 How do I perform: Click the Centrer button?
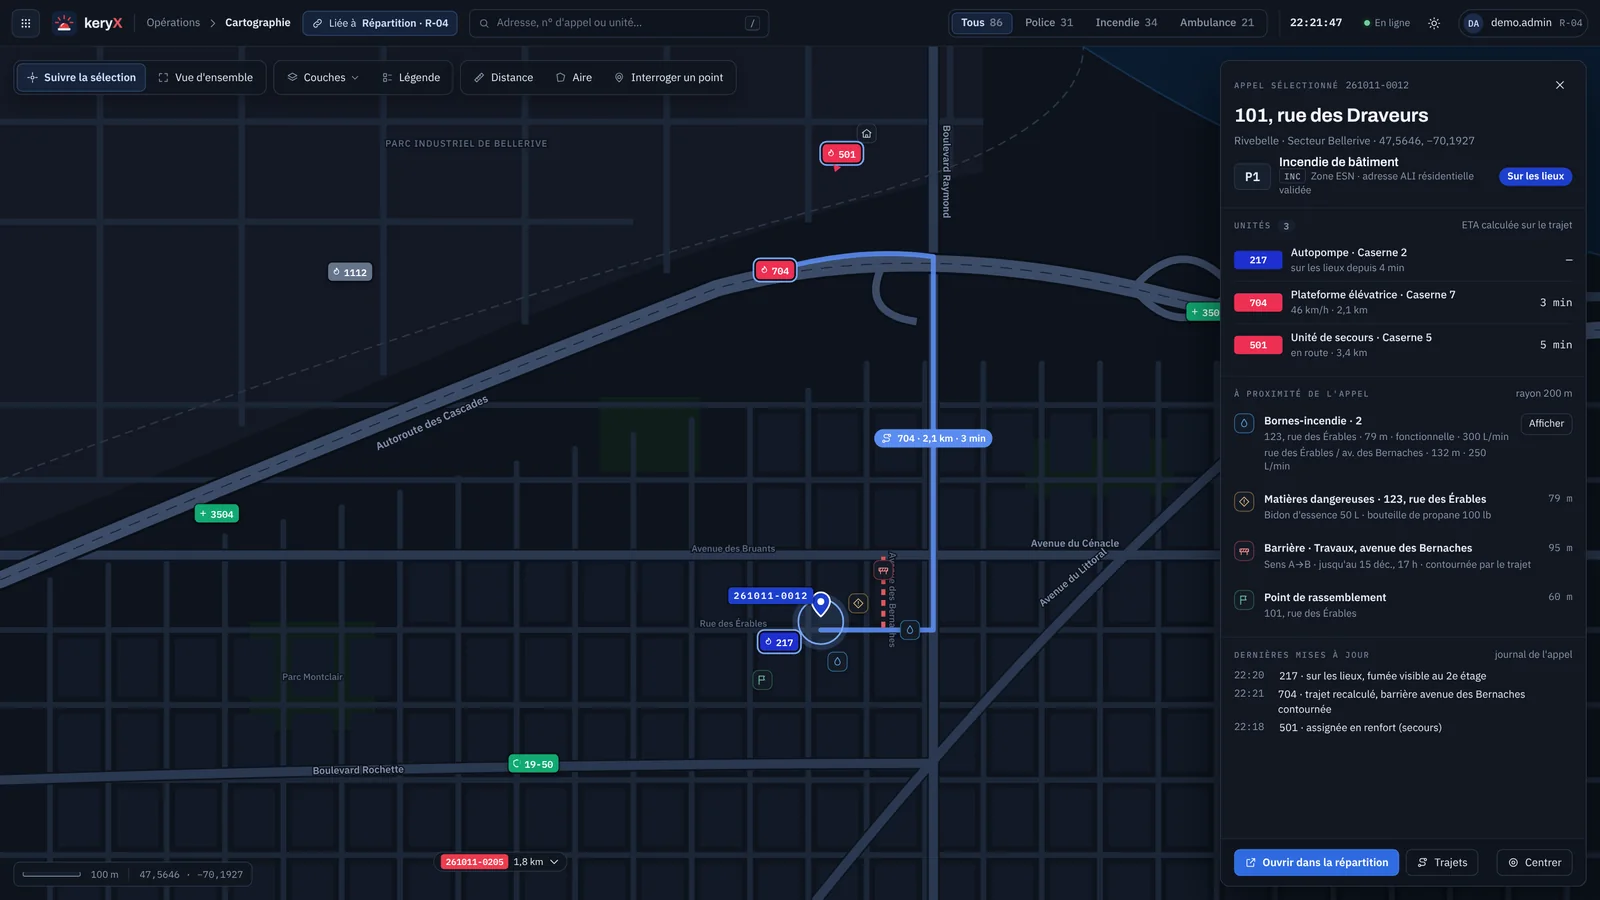tap(1535, 863)
